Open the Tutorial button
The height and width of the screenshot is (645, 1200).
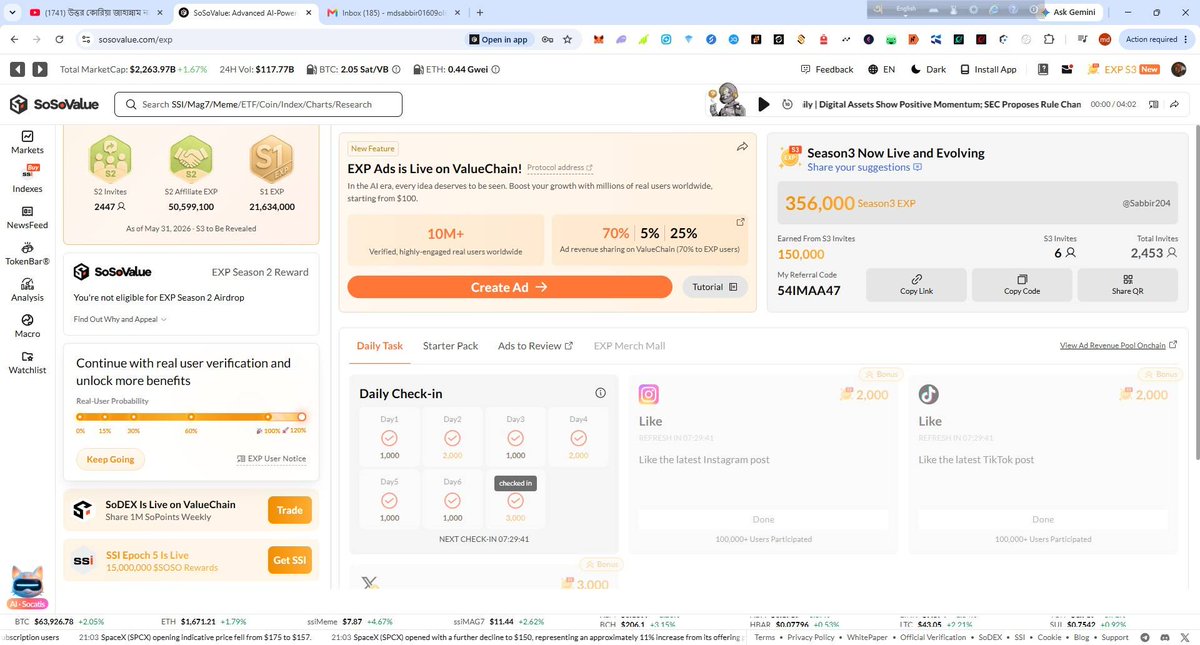tap(715, 287)
